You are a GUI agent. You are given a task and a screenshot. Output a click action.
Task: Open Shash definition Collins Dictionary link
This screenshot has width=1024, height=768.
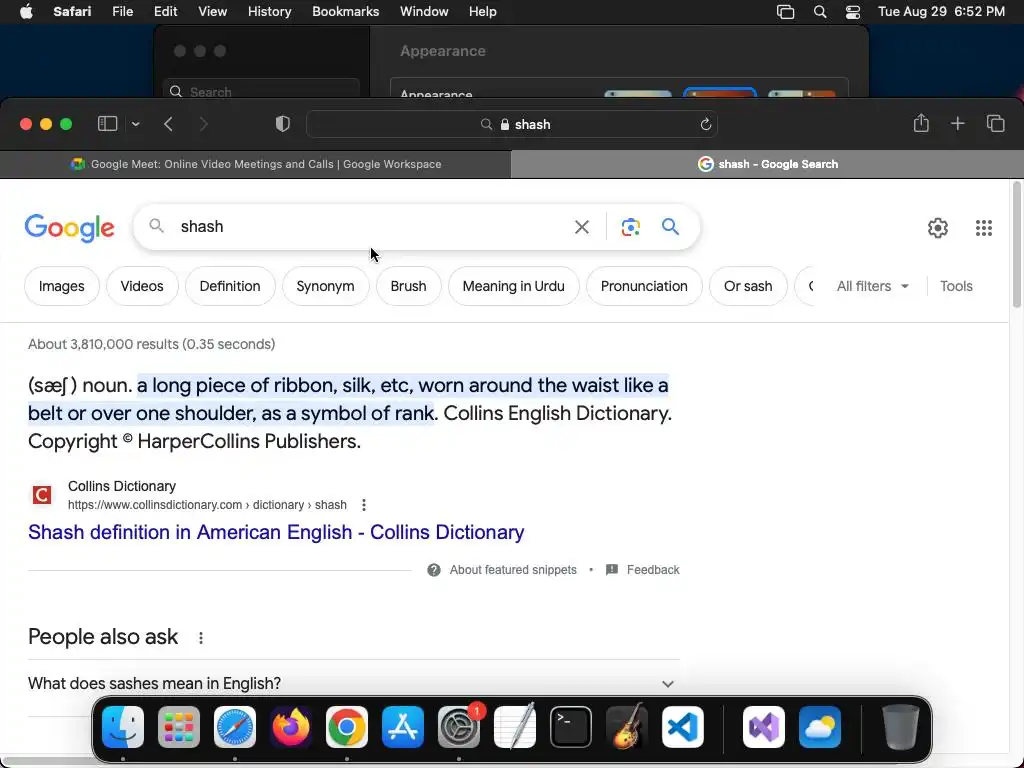coord(276,532)
